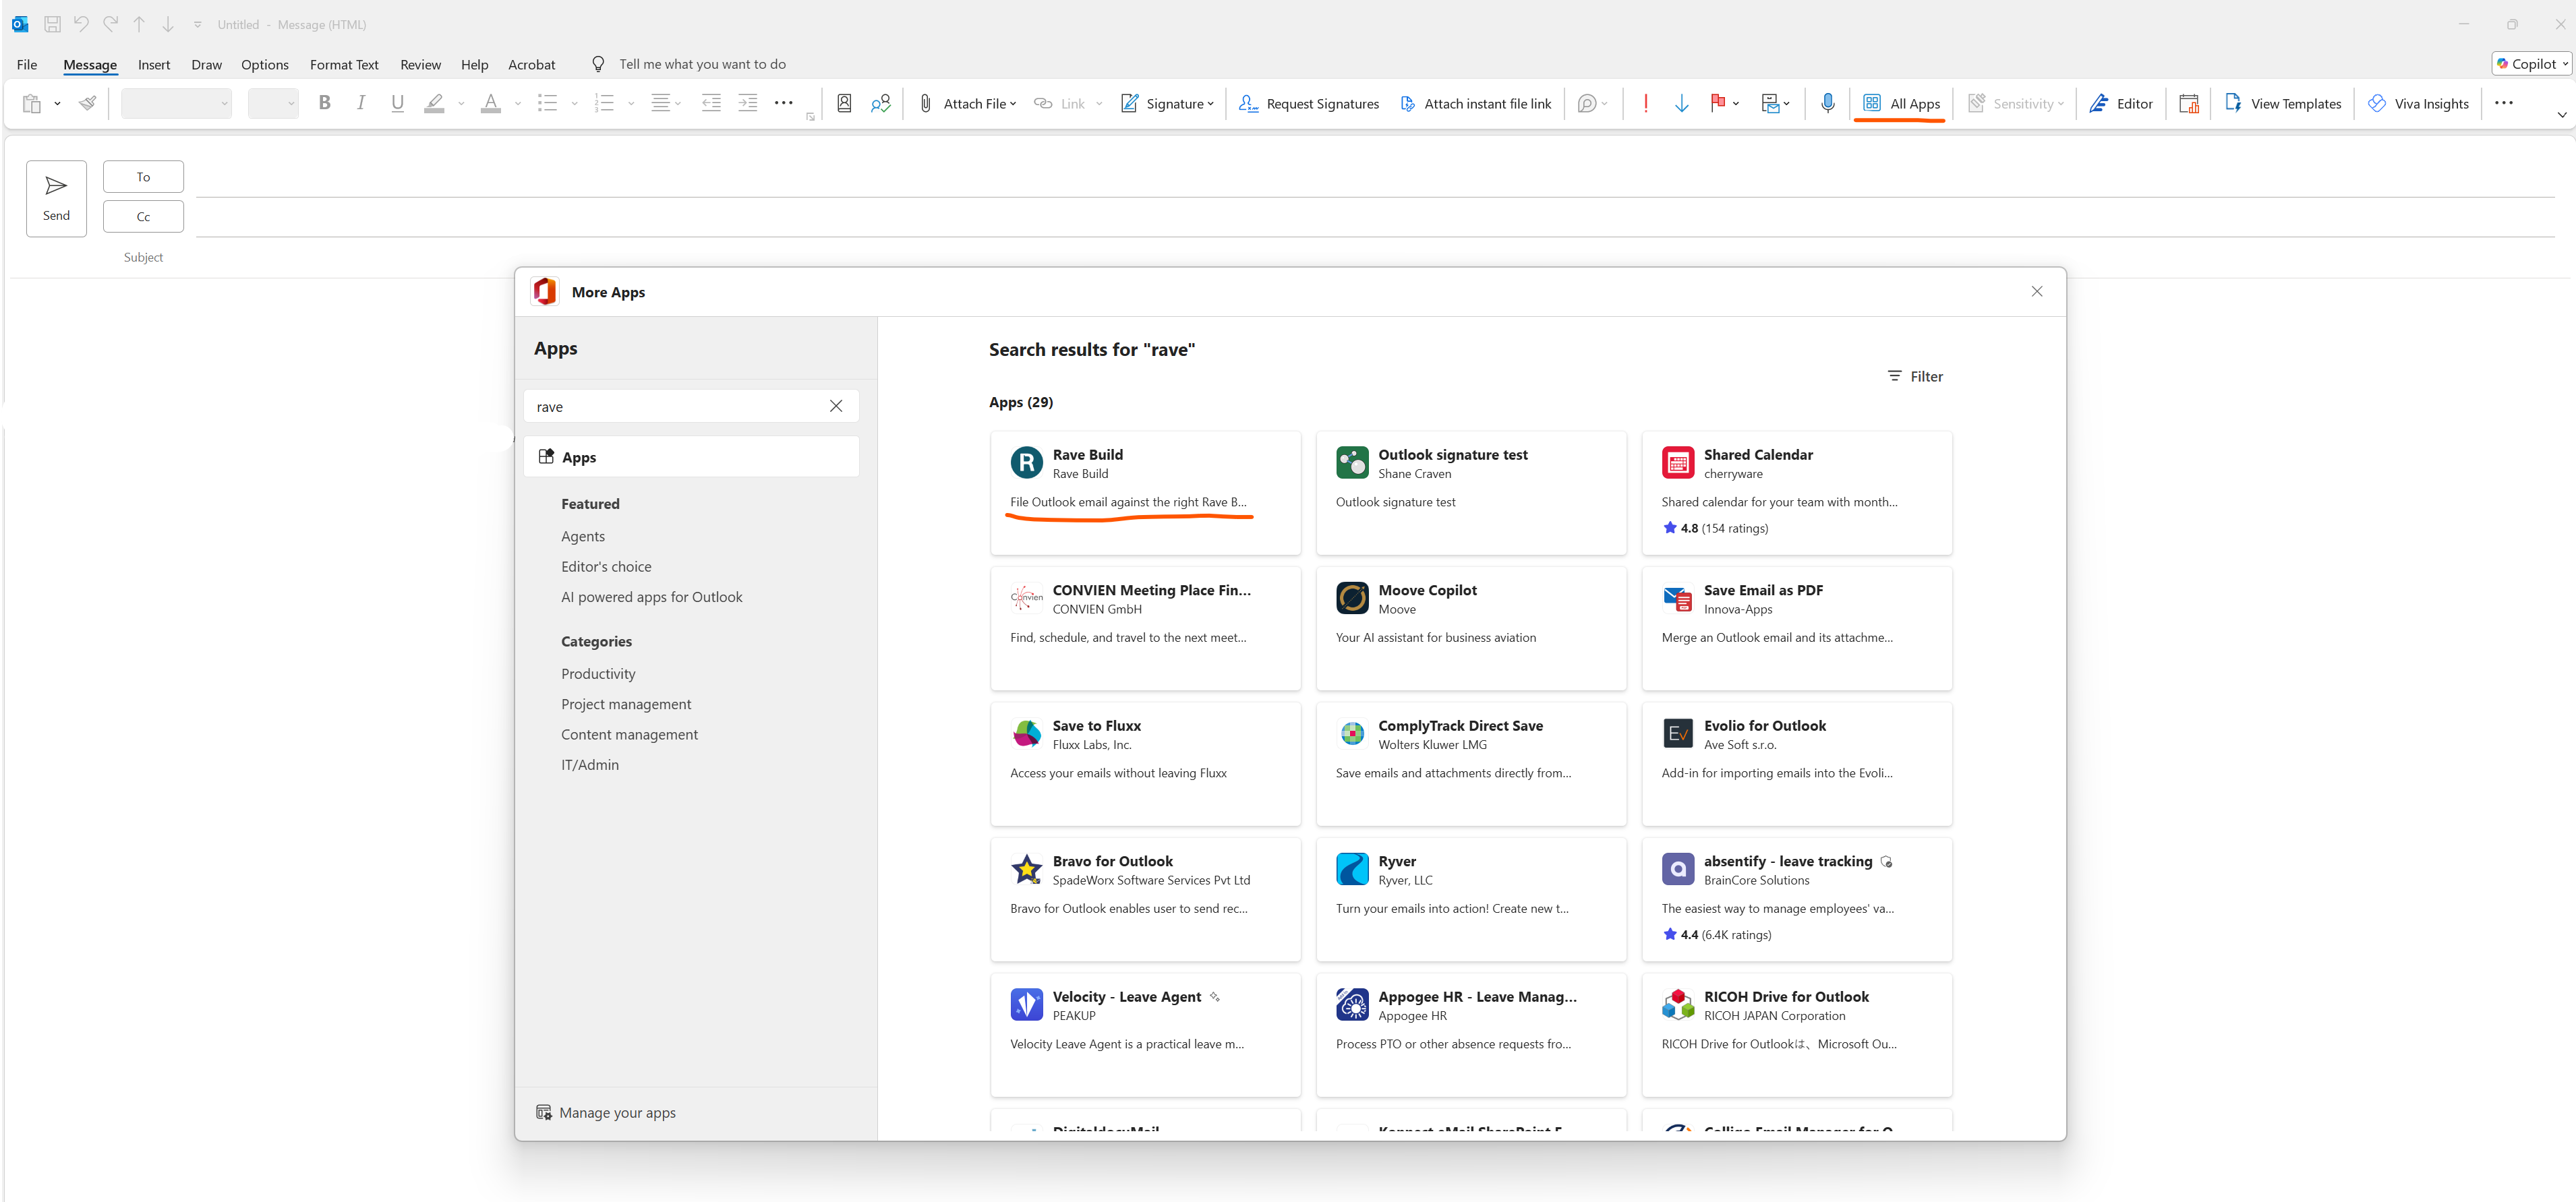
Task: Click the calendar poll icon
Action: click(x=2189, y=103)
